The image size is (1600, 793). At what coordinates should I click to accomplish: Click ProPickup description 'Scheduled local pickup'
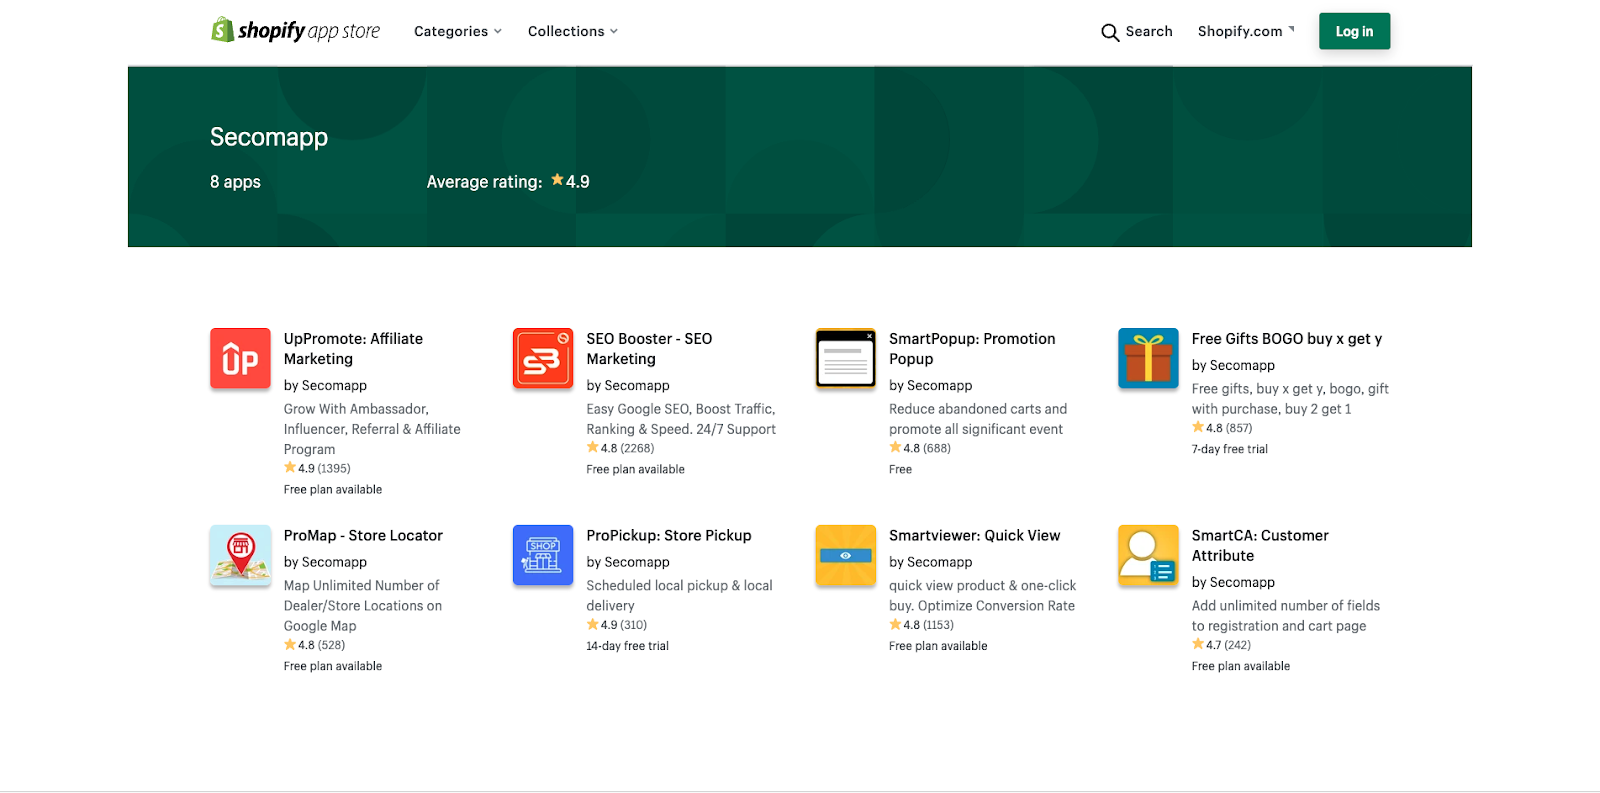(x=680, y=596)
